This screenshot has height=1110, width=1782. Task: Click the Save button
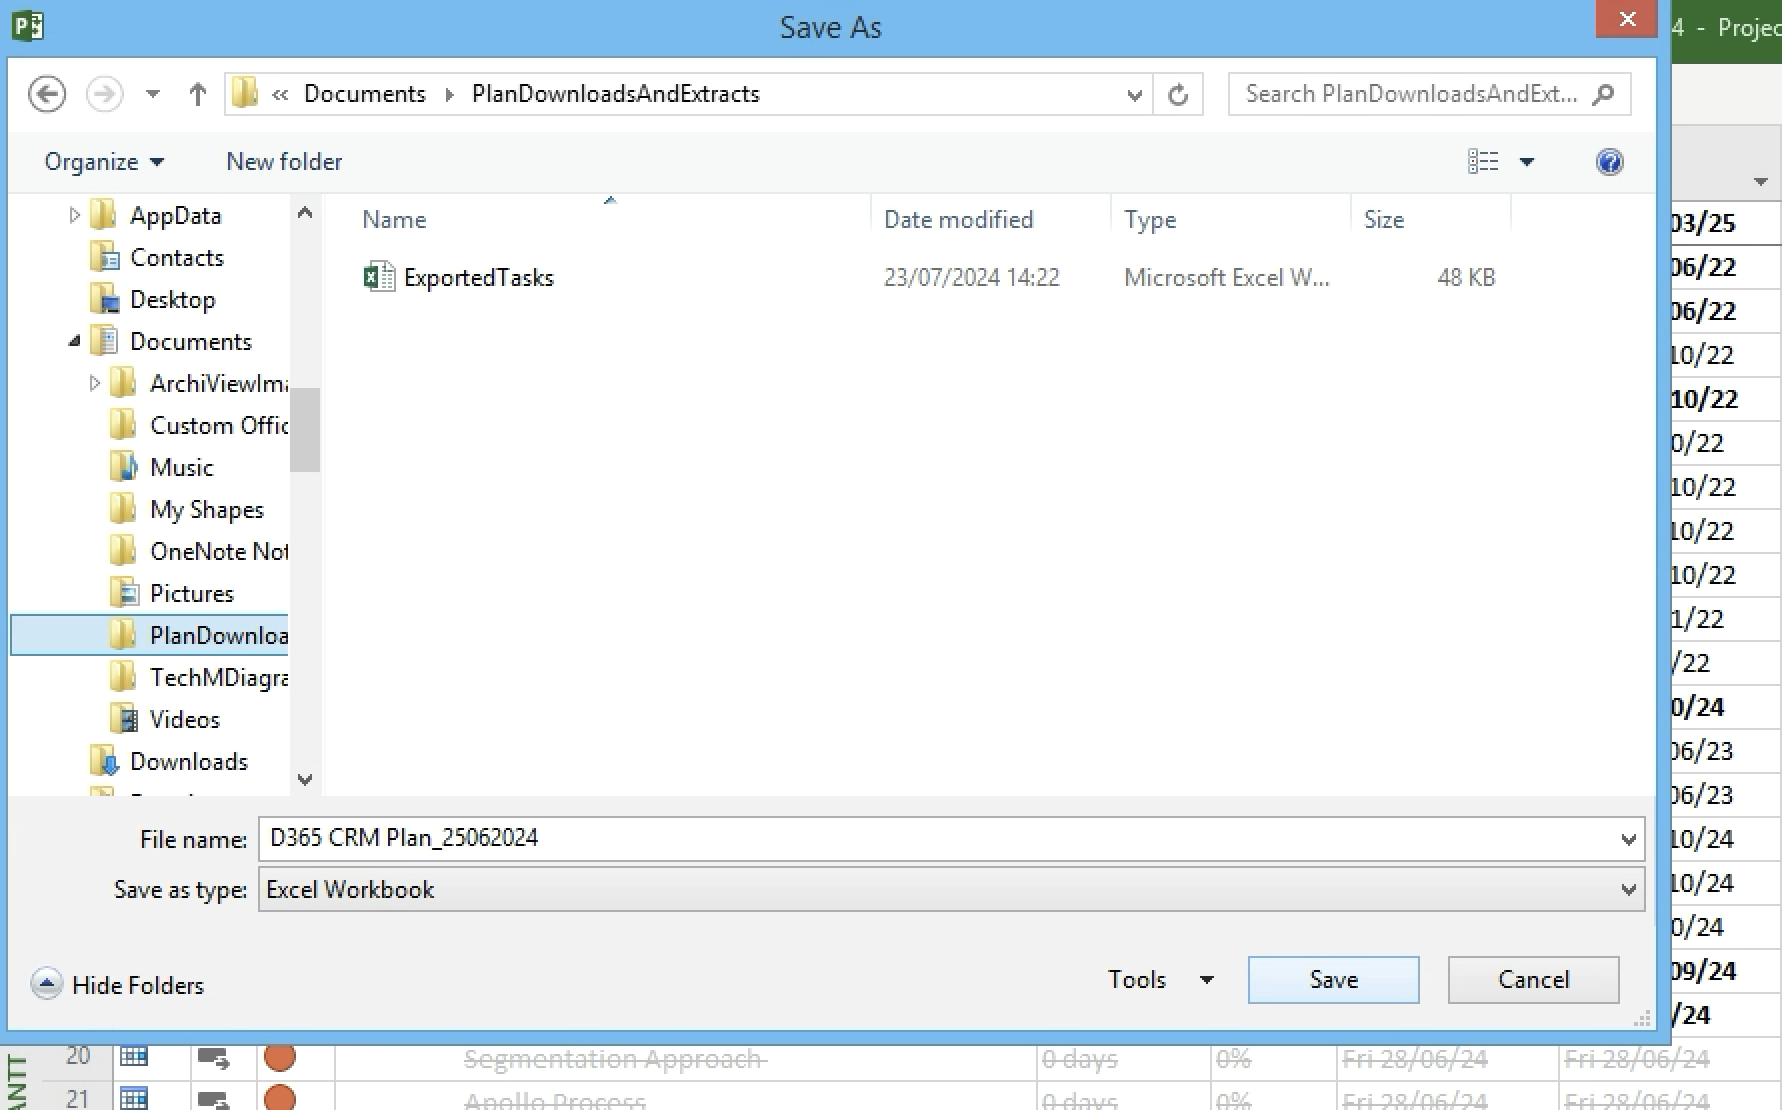pos(1333,980)
